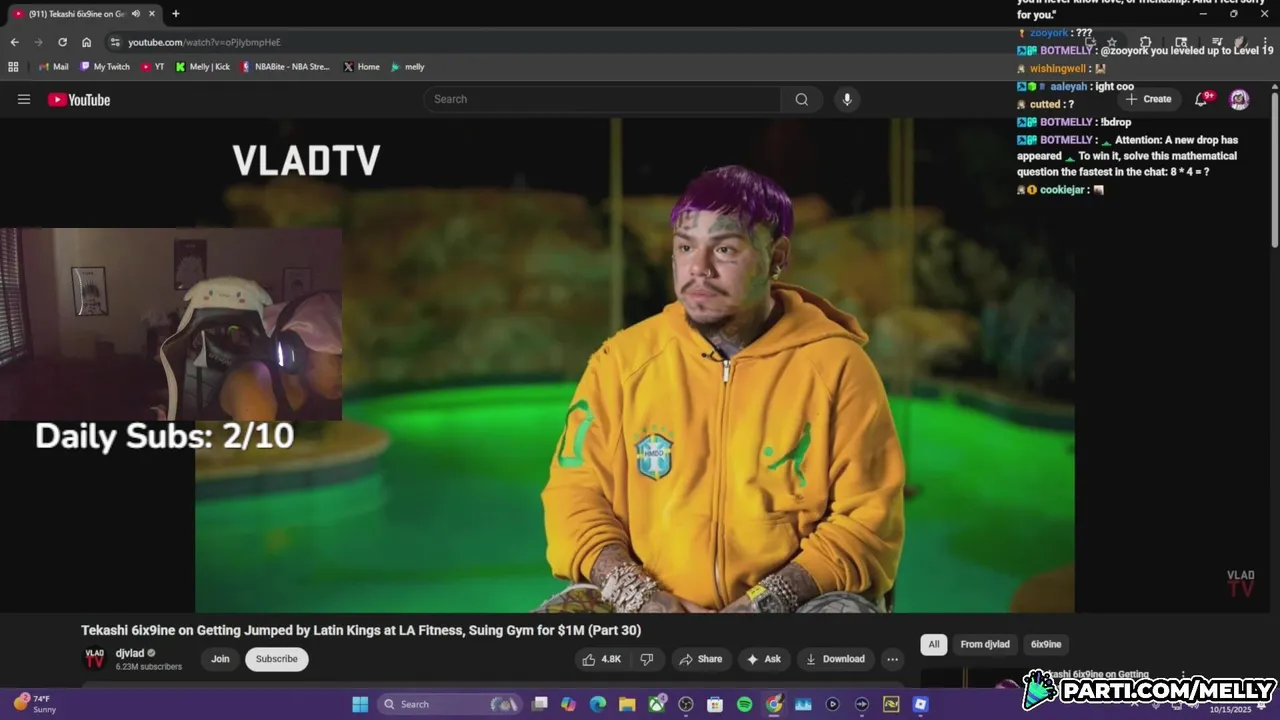Open the YouTube guide hamburger menu
The height and width of the screenshot is (720, 1280).
(24, 99)
